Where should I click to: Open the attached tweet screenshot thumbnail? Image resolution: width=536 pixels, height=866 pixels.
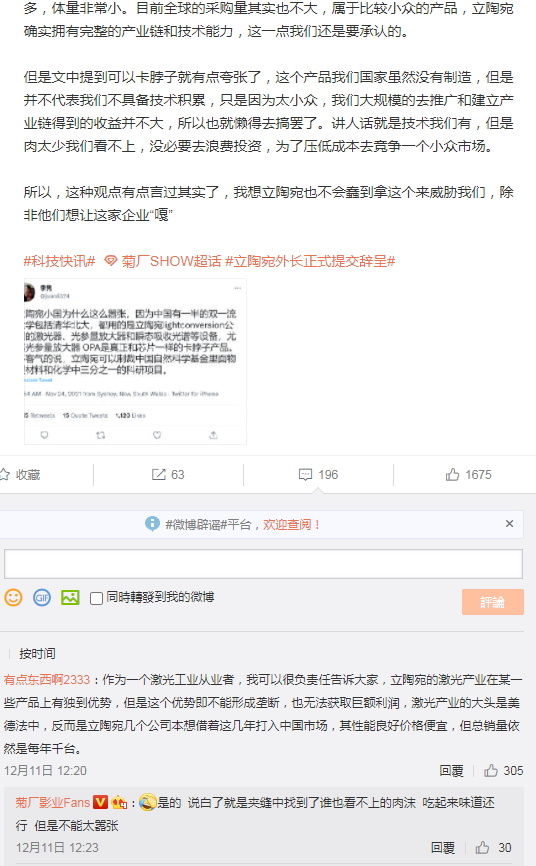click(x=135, y=362)
